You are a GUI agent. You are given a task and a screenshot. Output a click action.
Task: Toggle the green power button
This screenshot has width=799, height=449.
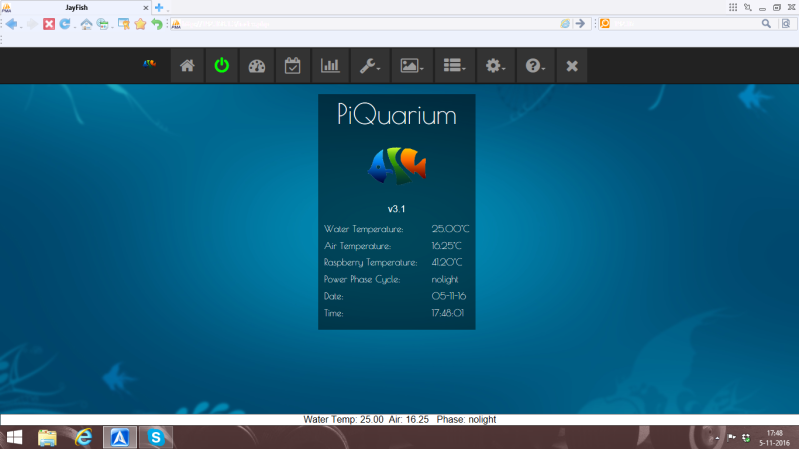(x=221, y=66)
